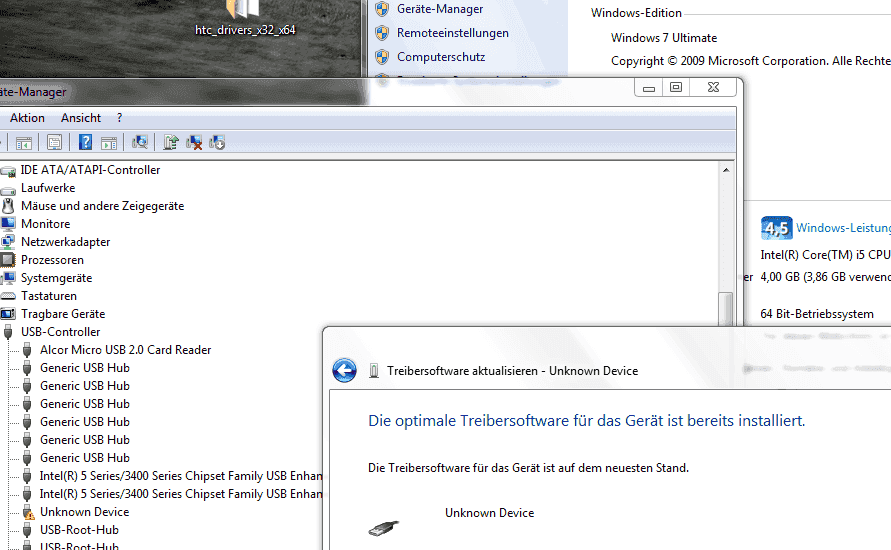
Task: Click the USB cable icon in driver dialog
Action: 384,528
